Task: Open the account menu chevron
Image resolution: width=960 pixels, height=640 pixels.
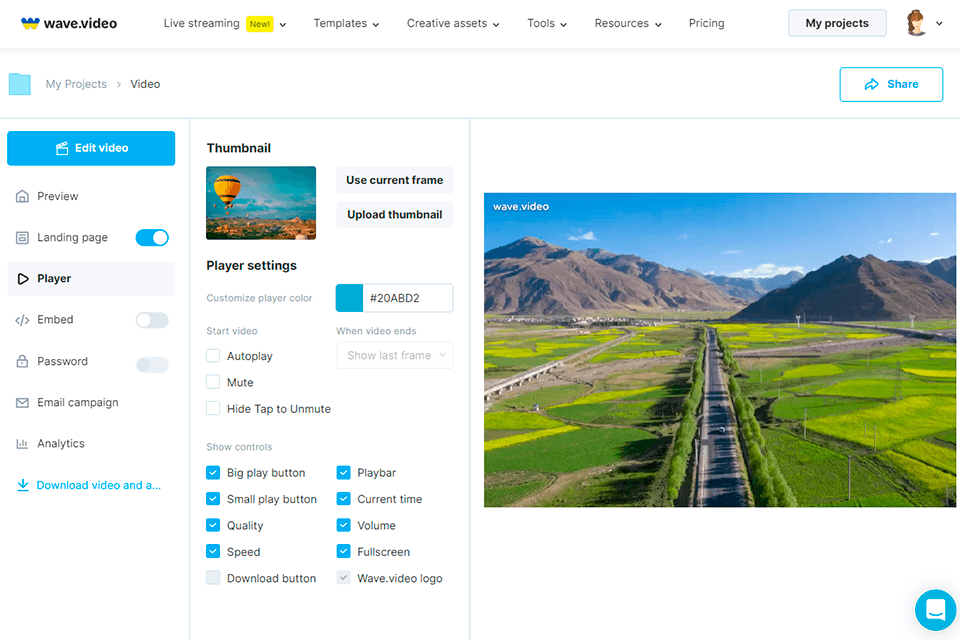Action: point(939,23)
